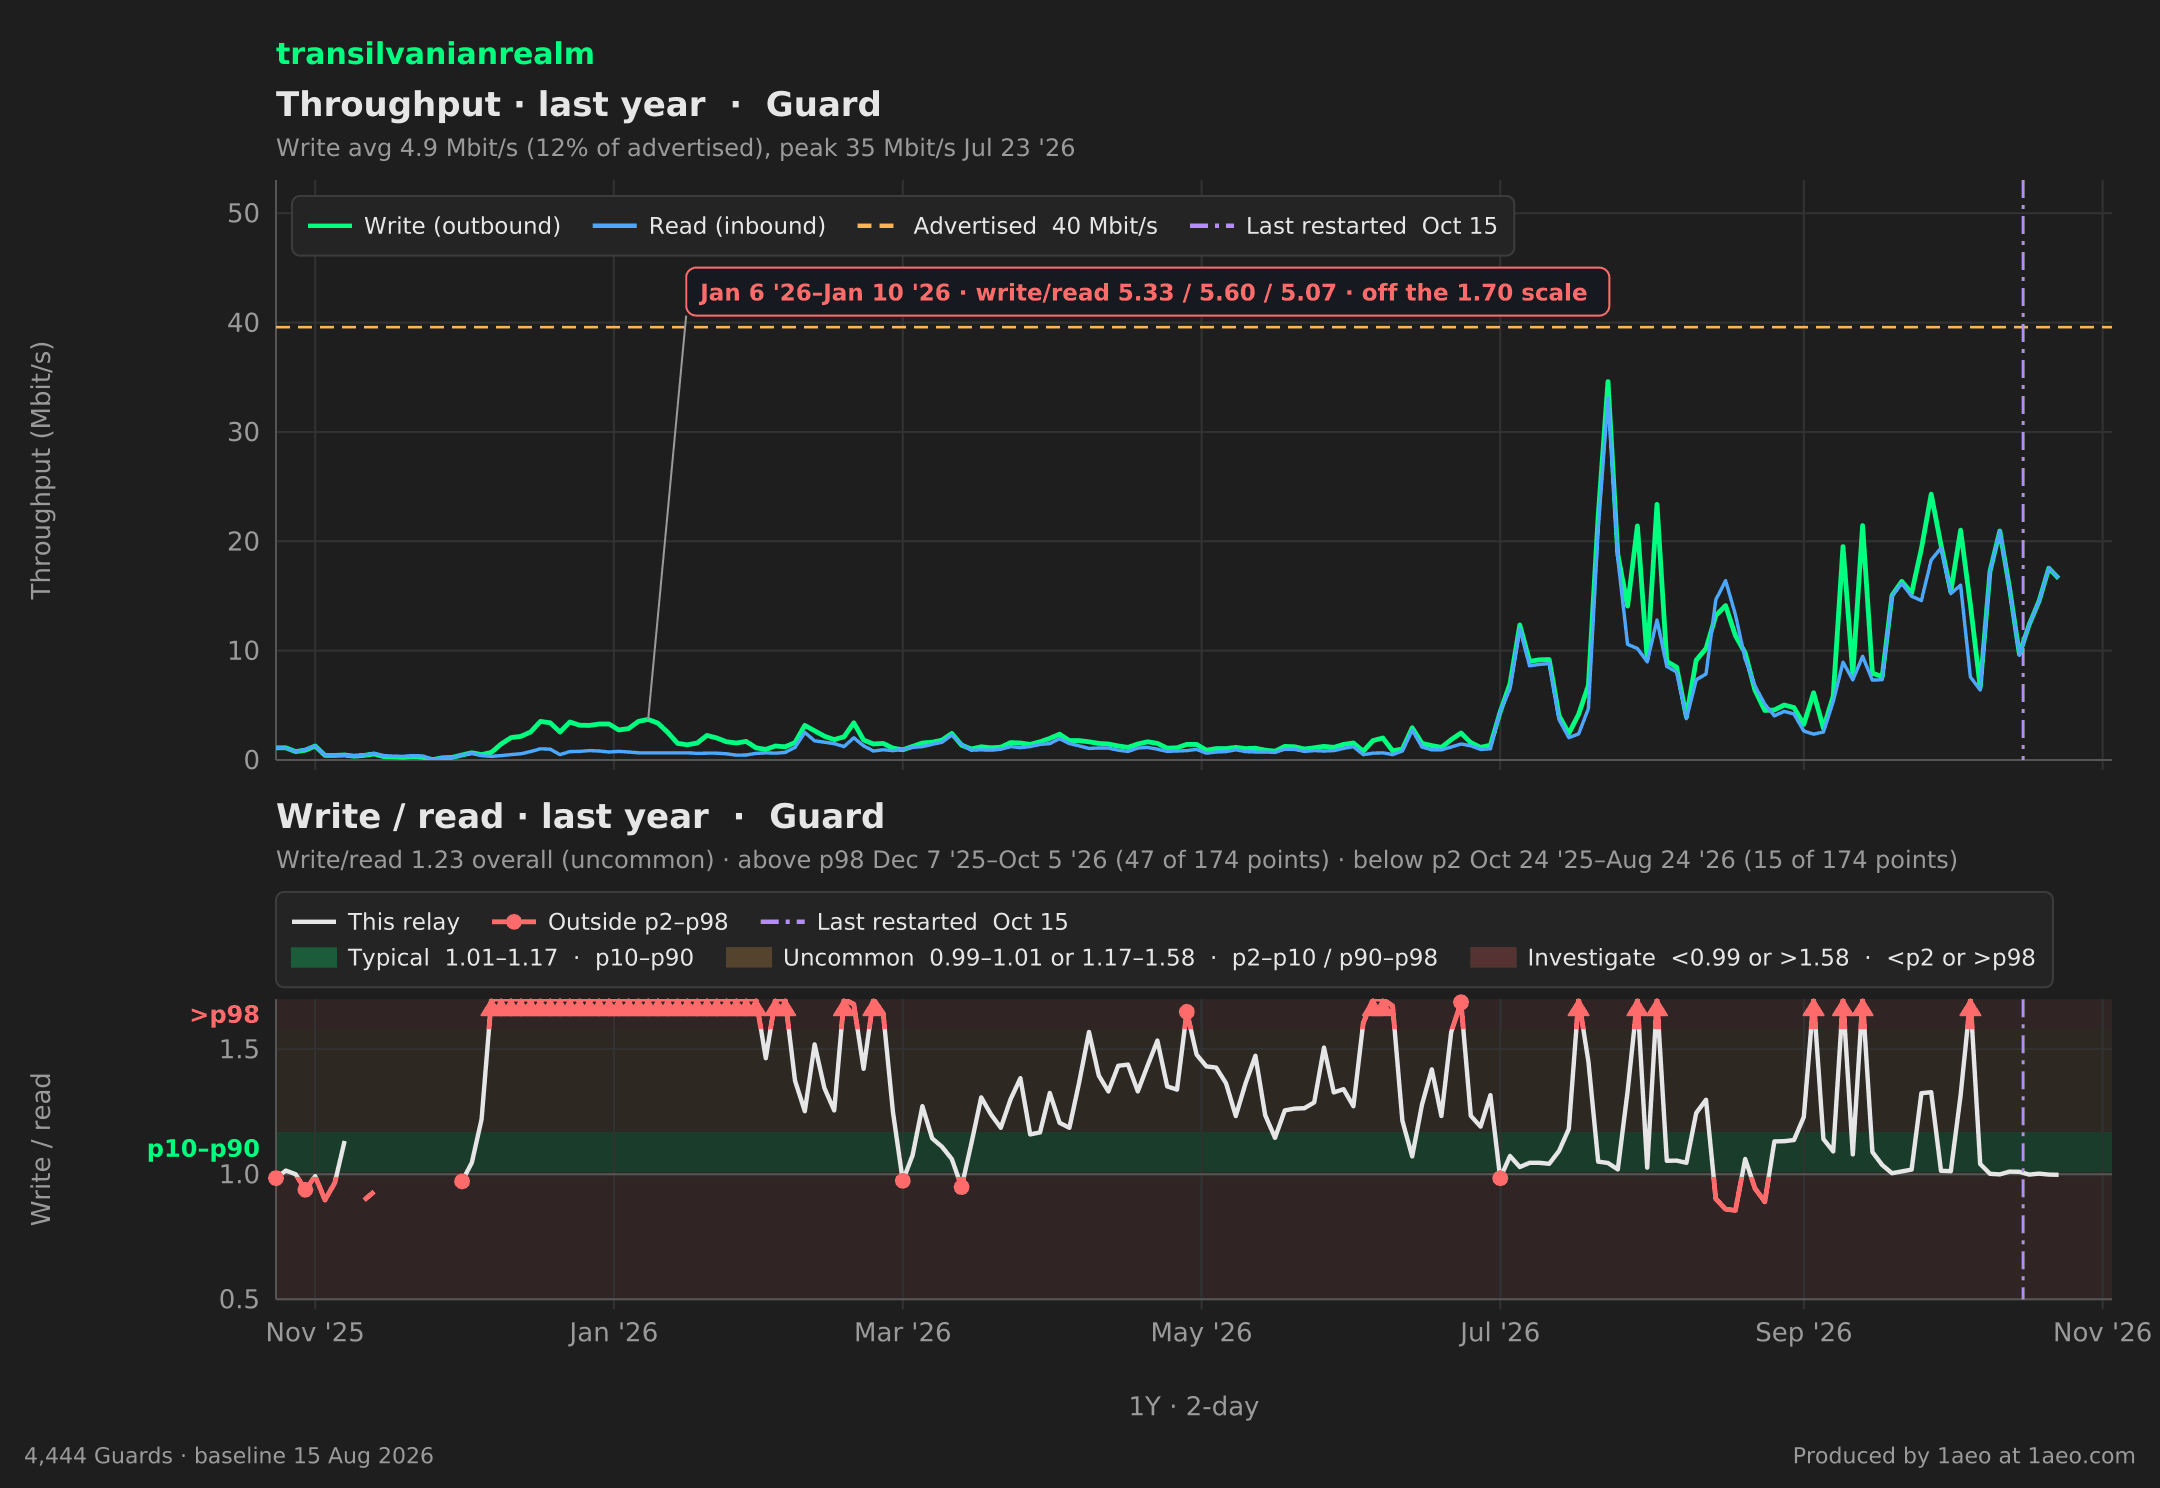Image resolution: width=2160 pixels, height=1488 pixels.
Task: Click Last restarted Oct 15 in throughput legend
Action: coord(1343,226)
